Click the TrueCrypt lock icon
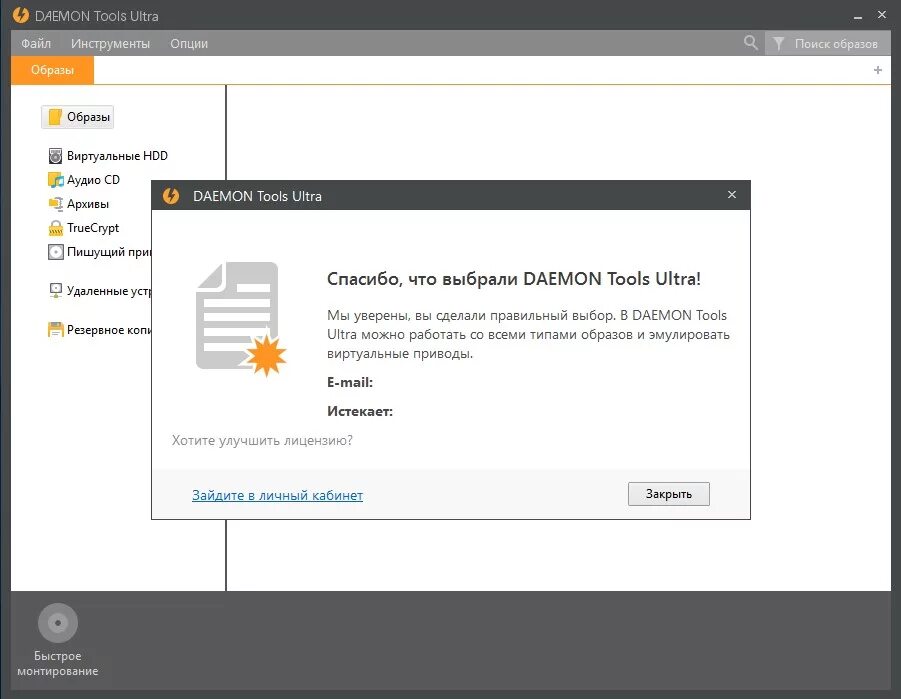The height and width of the screenshot is (699, 901). tap(55, 228)
